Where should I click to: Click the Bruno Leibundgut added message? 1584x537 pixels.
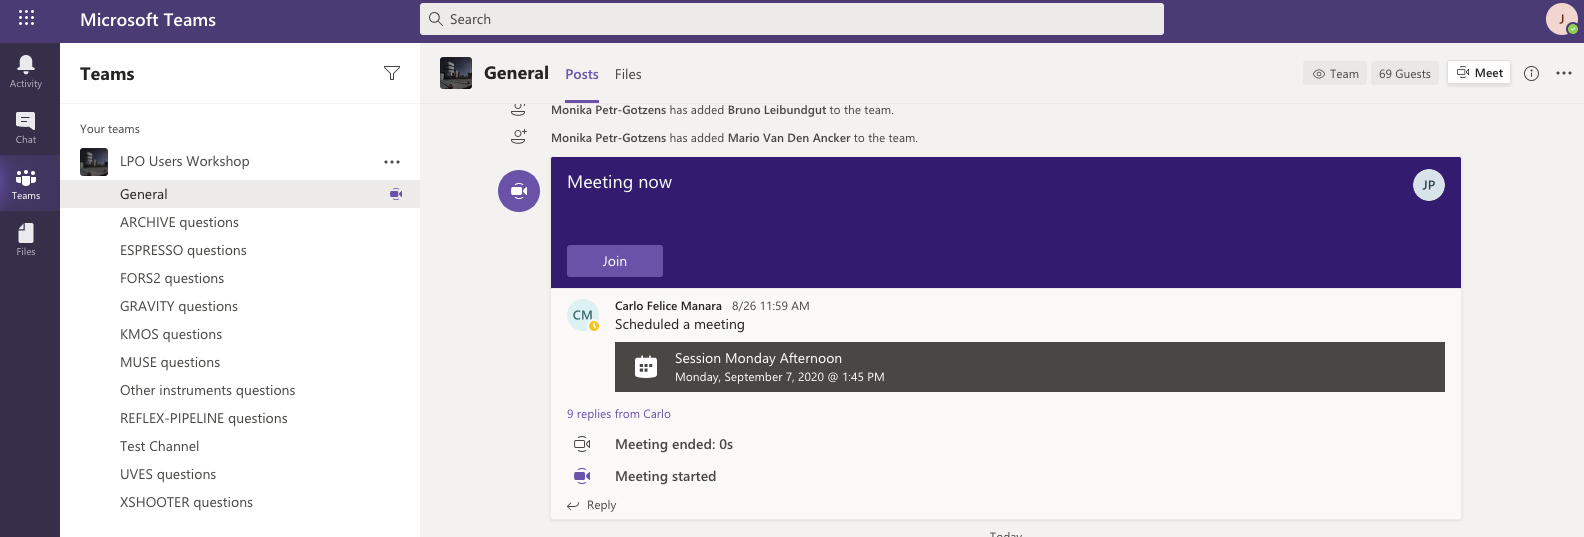(x=722, y=110)
